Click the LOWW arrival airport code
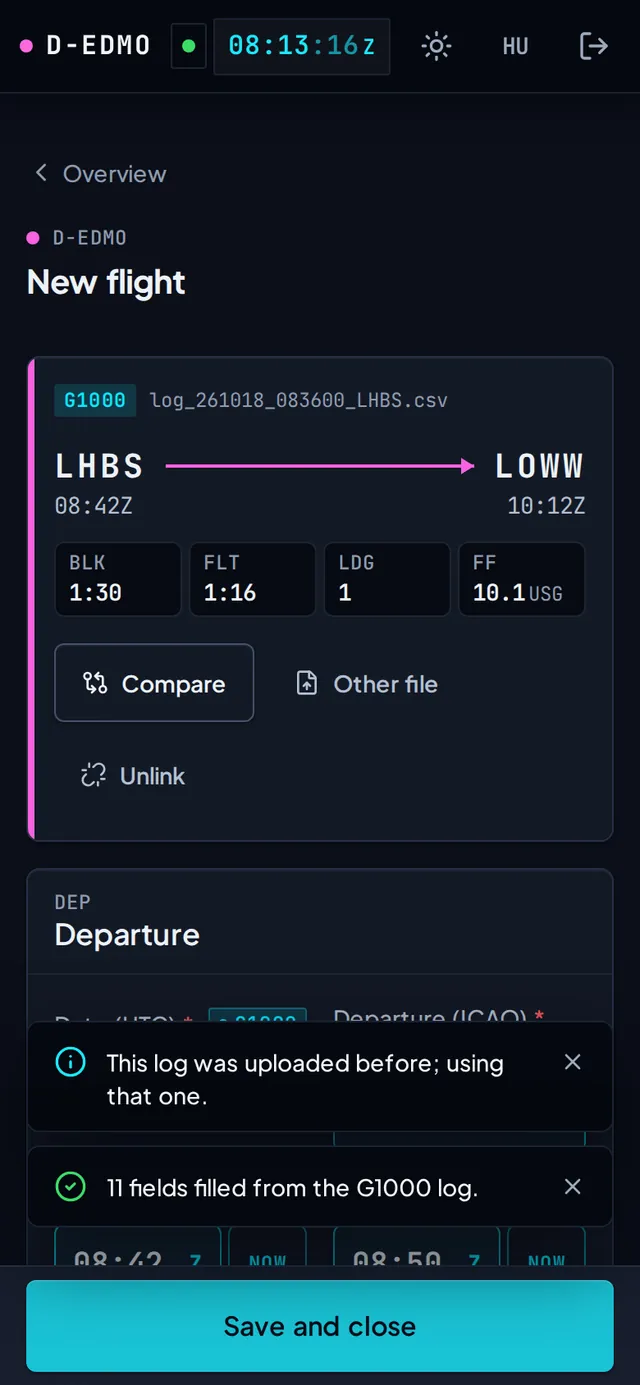Screen dimensions: 640x1385 pyautogui.click(x=540, y=466)
